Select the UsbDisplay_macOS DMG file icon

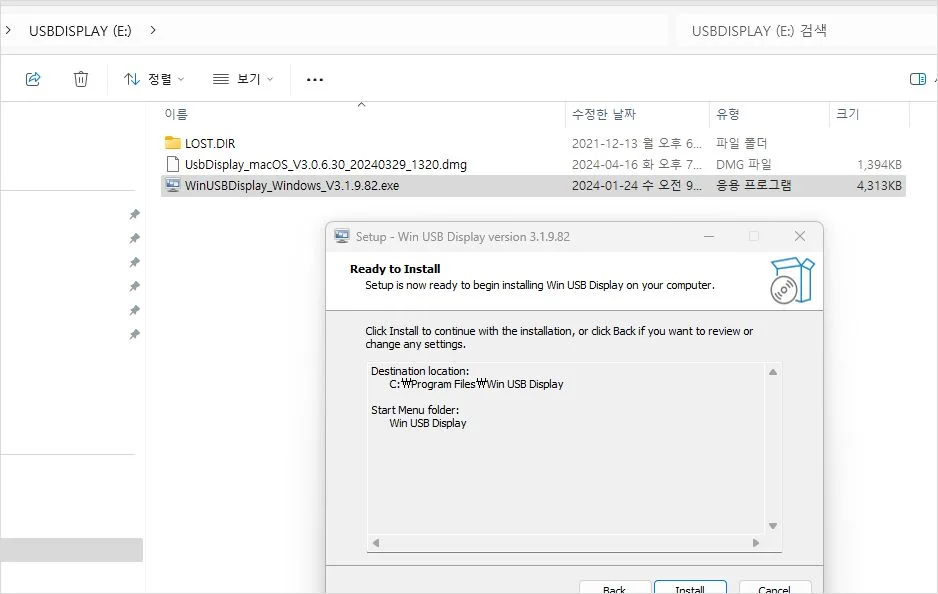(172, 164)
